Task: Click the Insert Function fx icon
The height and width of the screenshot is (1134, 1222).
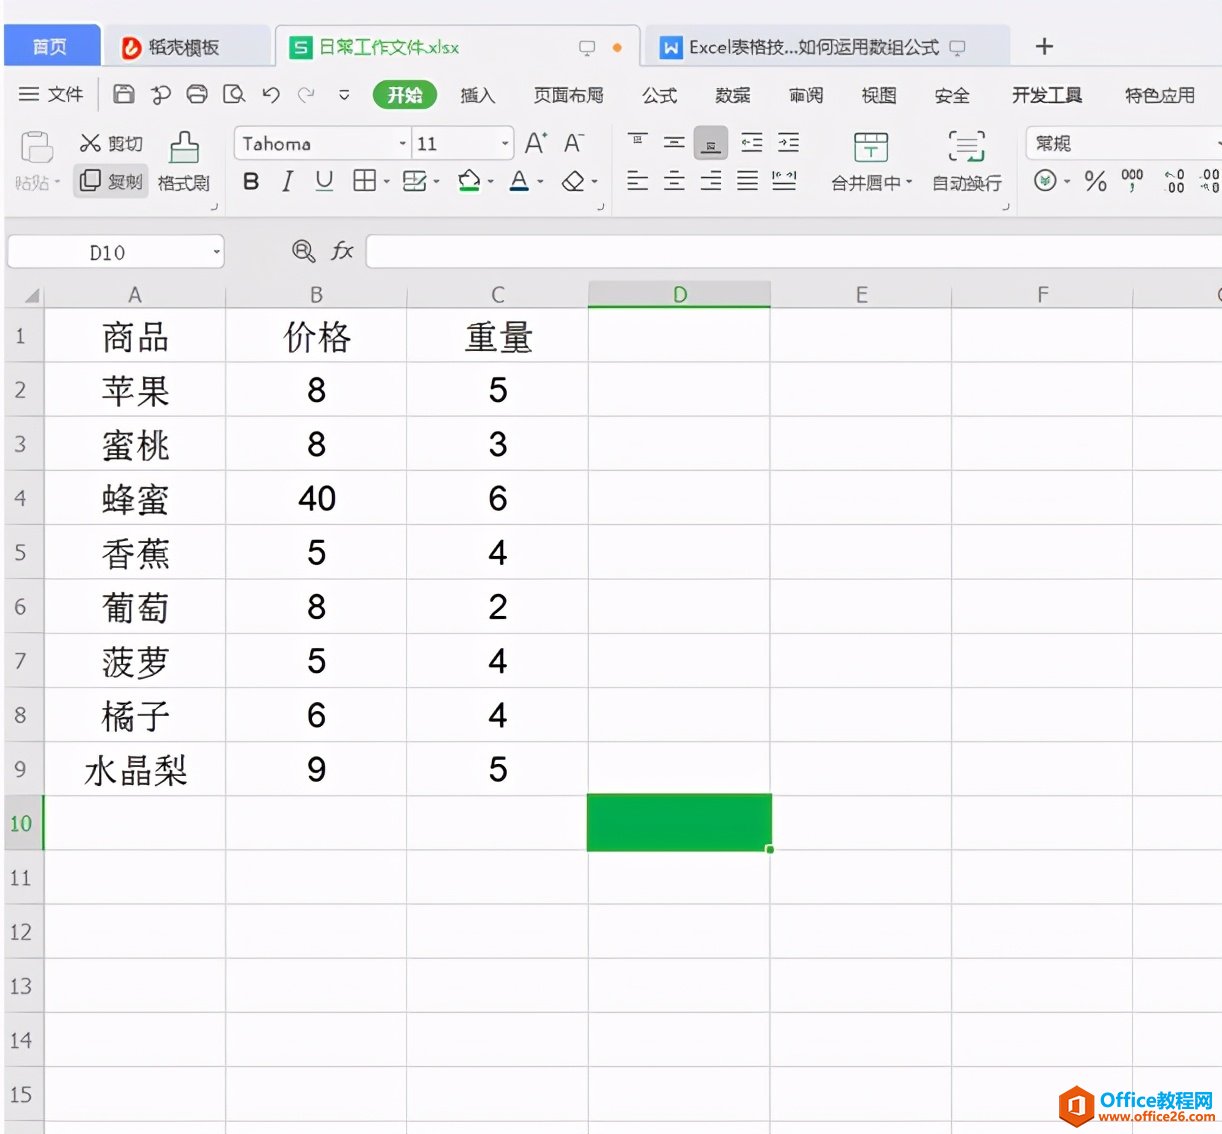Action: (x=342, y=251)
